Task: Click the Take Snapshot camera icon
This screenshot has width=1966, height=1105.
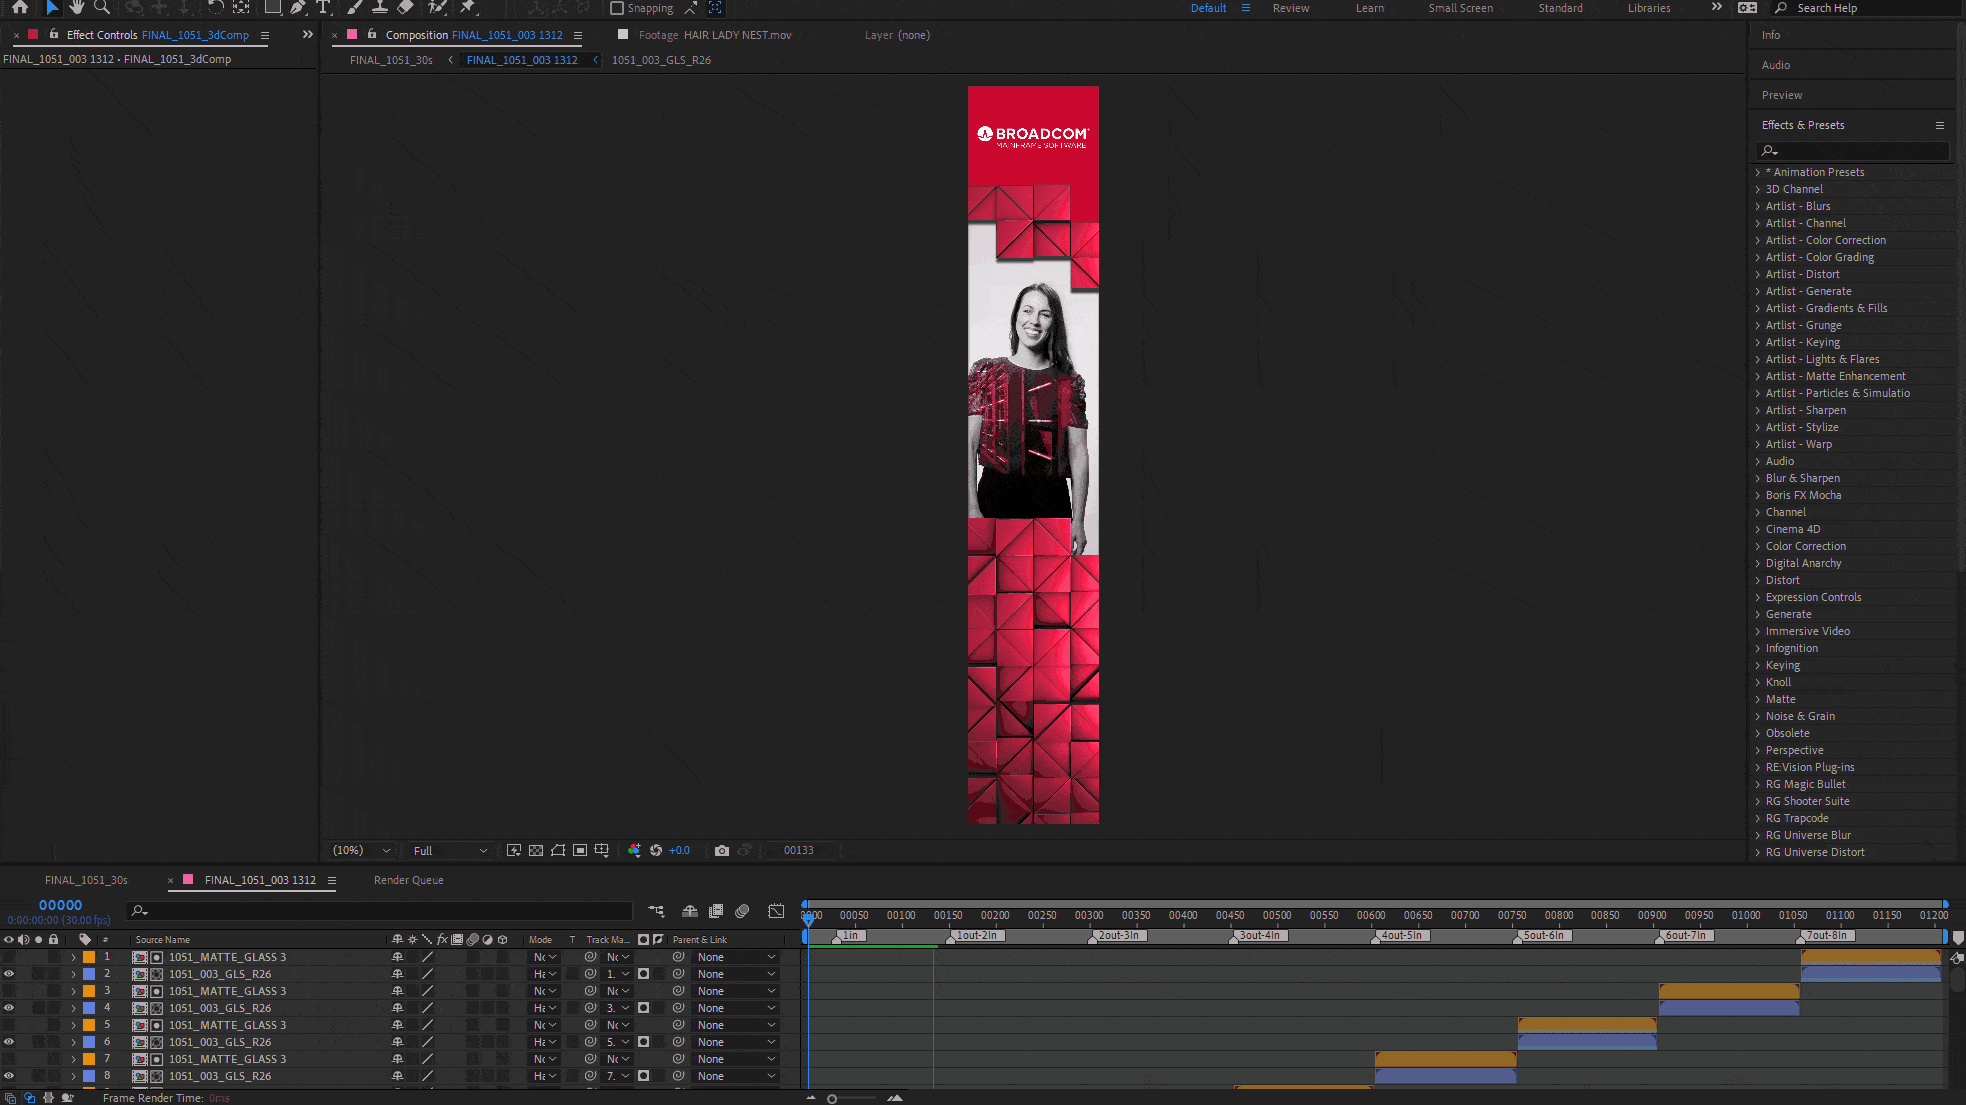Action: point(722,850)
